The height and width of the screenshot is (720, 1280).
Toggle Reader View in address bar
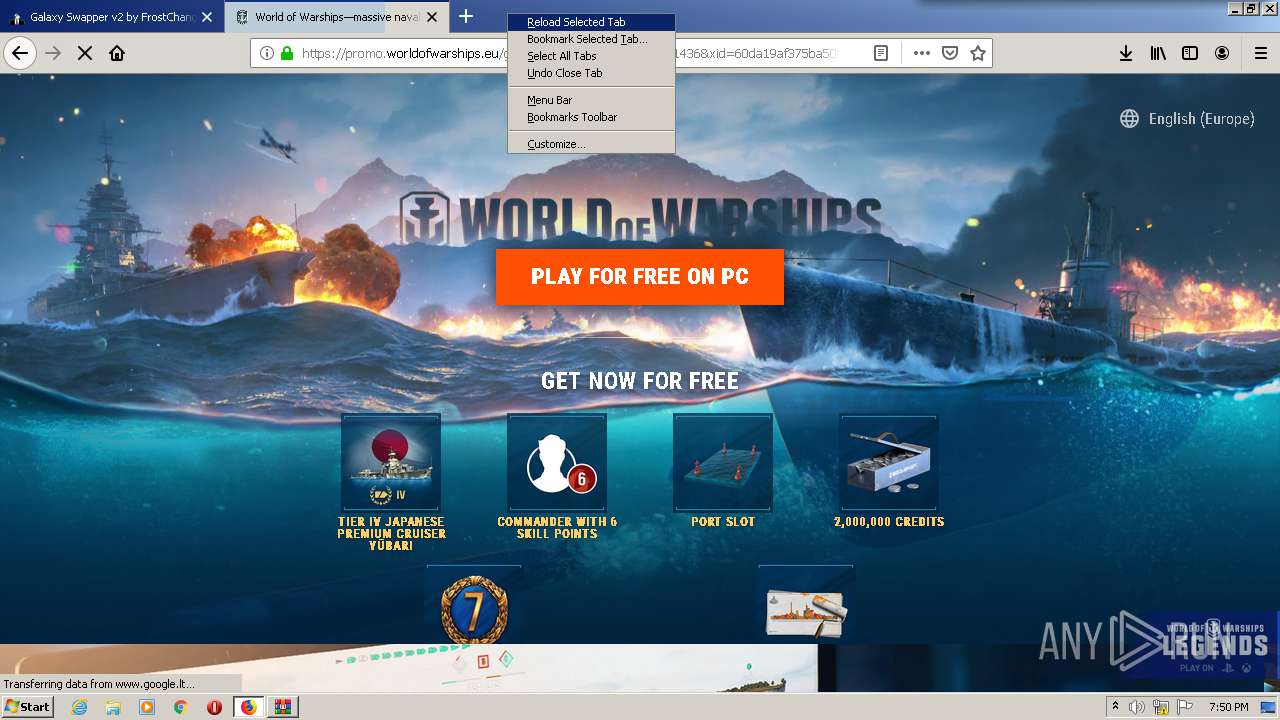tap(881, 53)
